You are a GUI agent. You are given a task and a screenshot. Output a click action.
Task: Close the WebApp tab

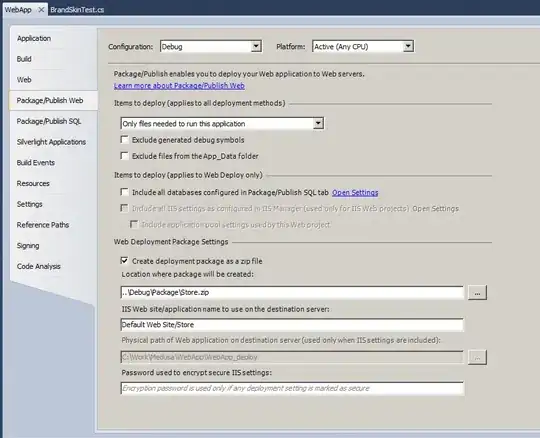(x=41, y=10)
